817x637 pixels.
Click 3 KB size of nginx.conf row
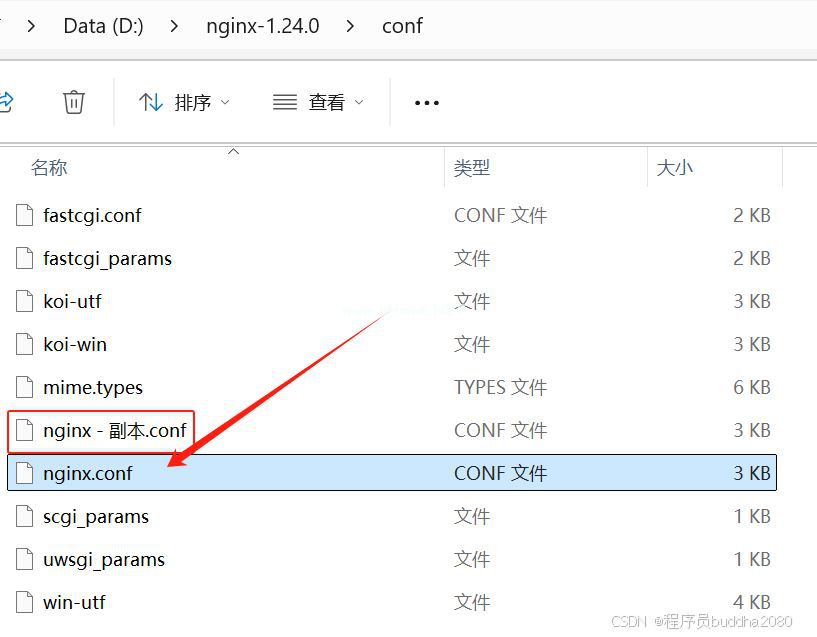click(751, 473)
